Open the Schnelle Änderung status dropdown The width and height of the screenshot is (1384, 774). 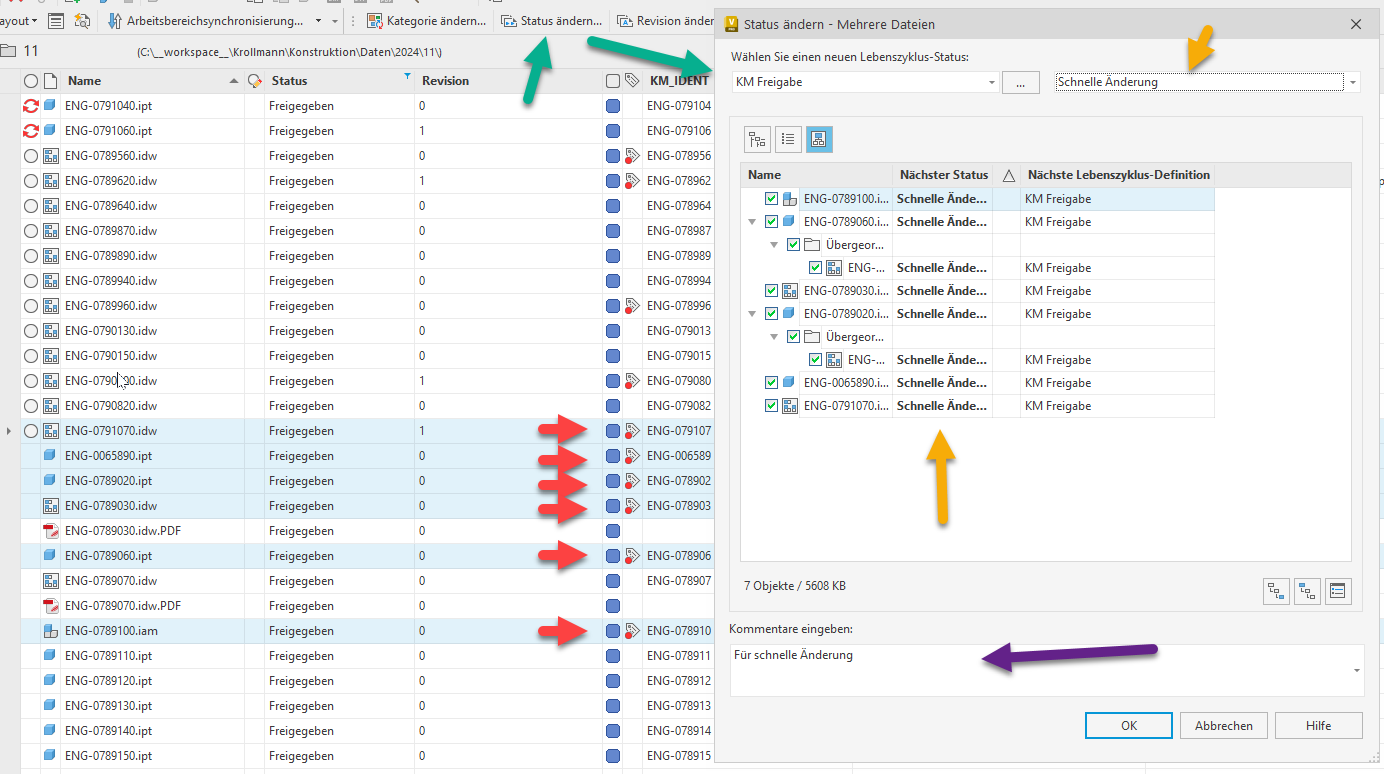pos(1353,83)
